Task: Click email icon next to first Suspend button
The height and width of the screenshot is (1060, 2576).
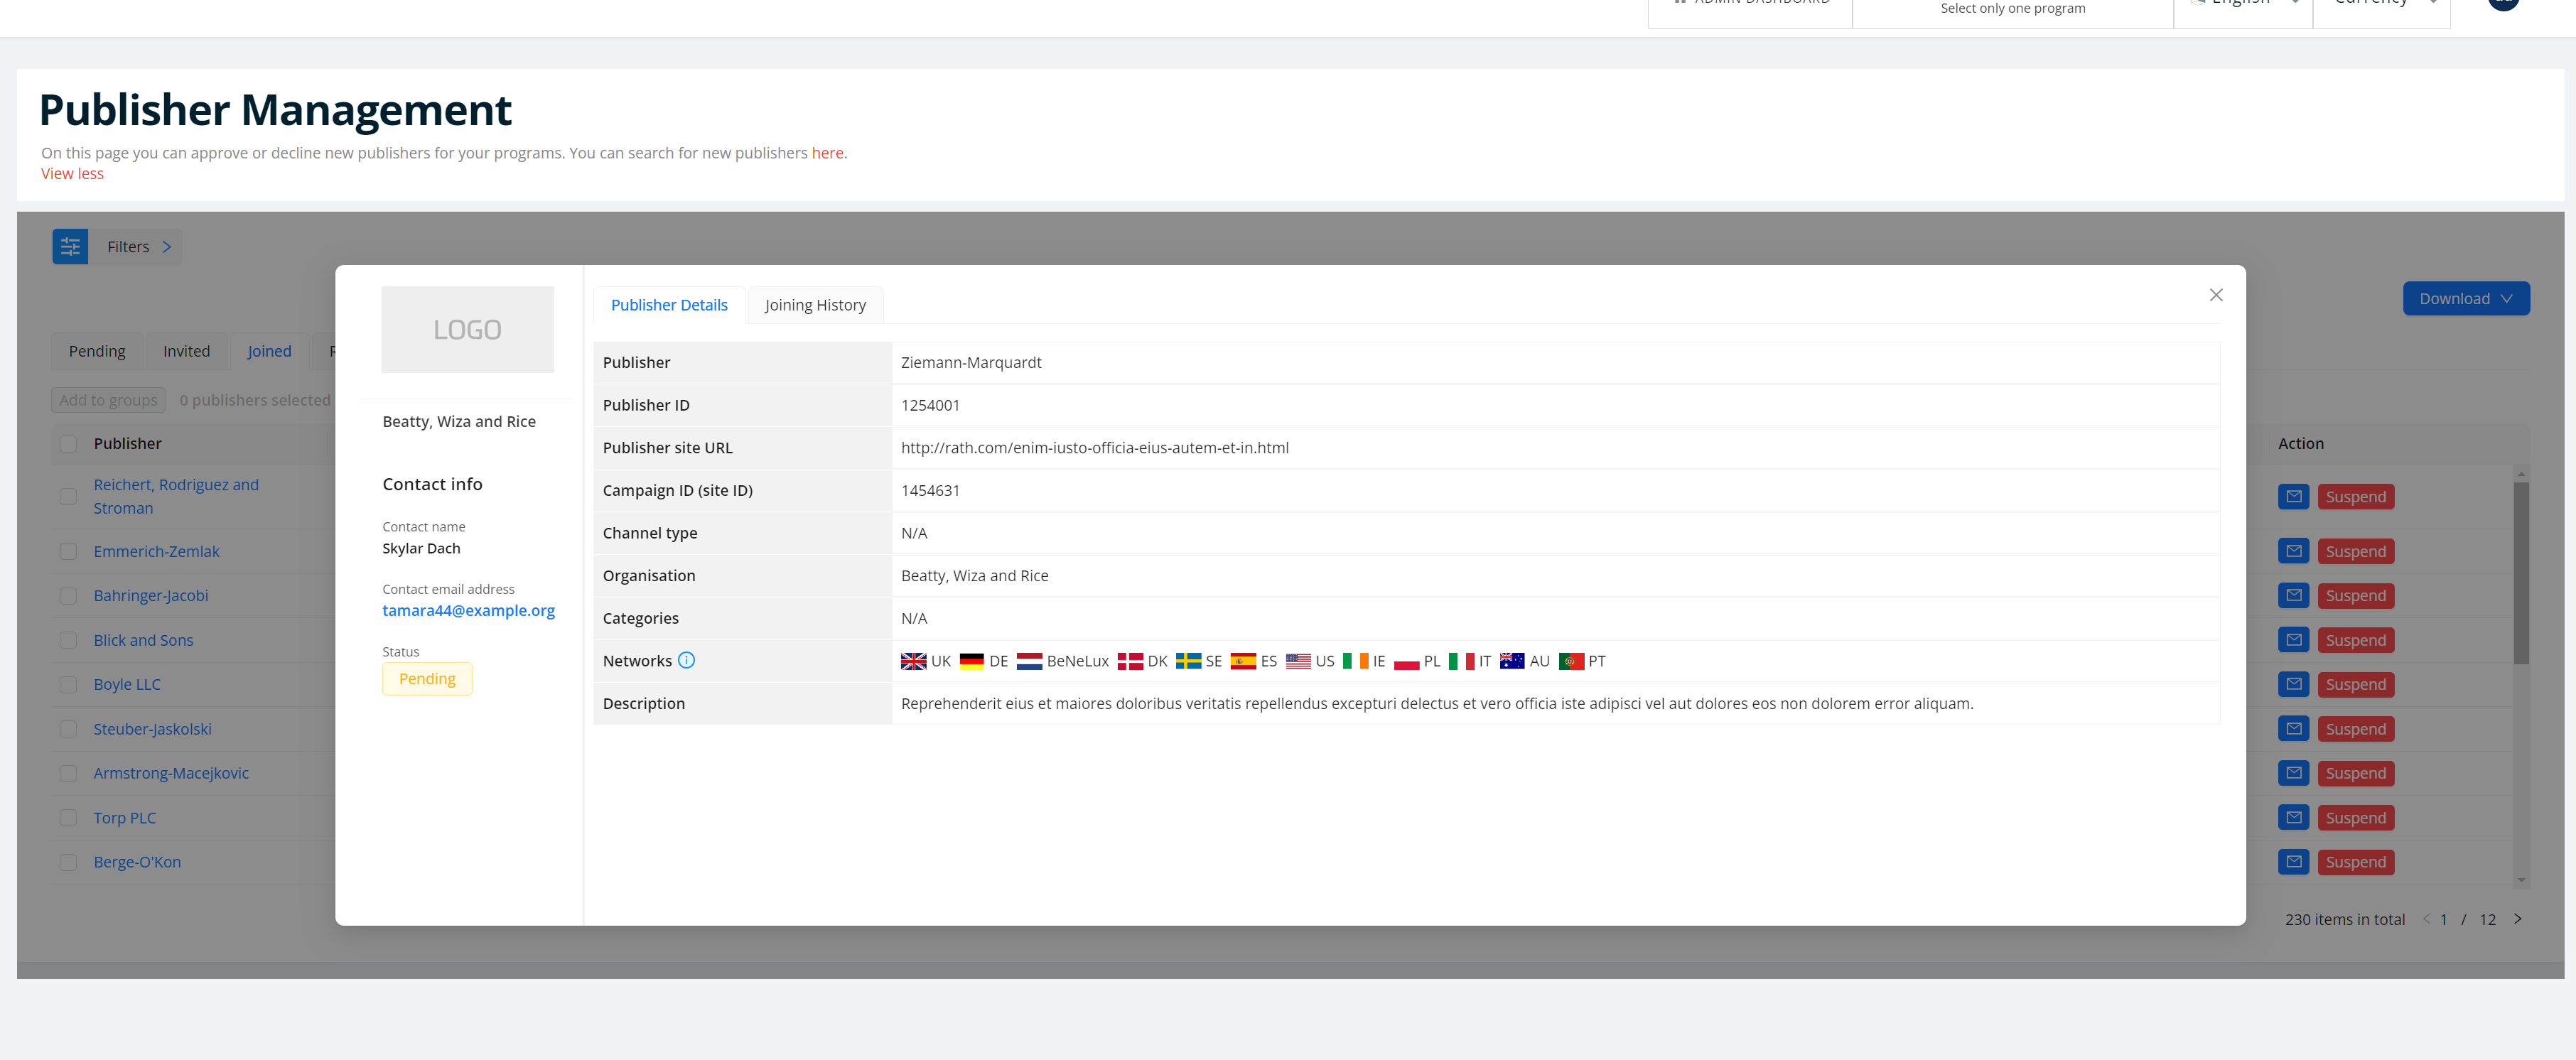Action: [x=2293, y=497]
